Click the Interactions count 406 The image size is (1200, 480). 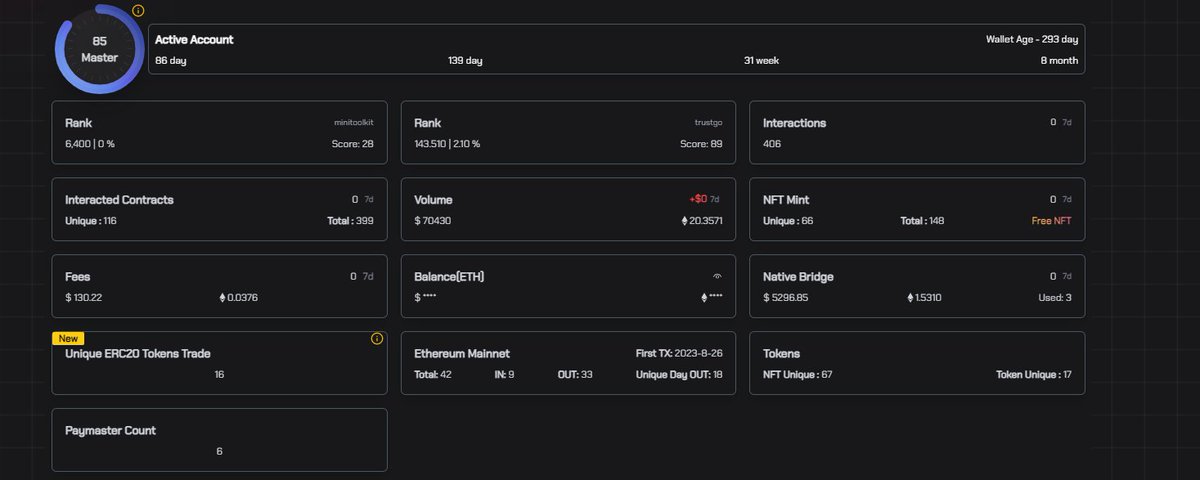(x=772, y=144)
